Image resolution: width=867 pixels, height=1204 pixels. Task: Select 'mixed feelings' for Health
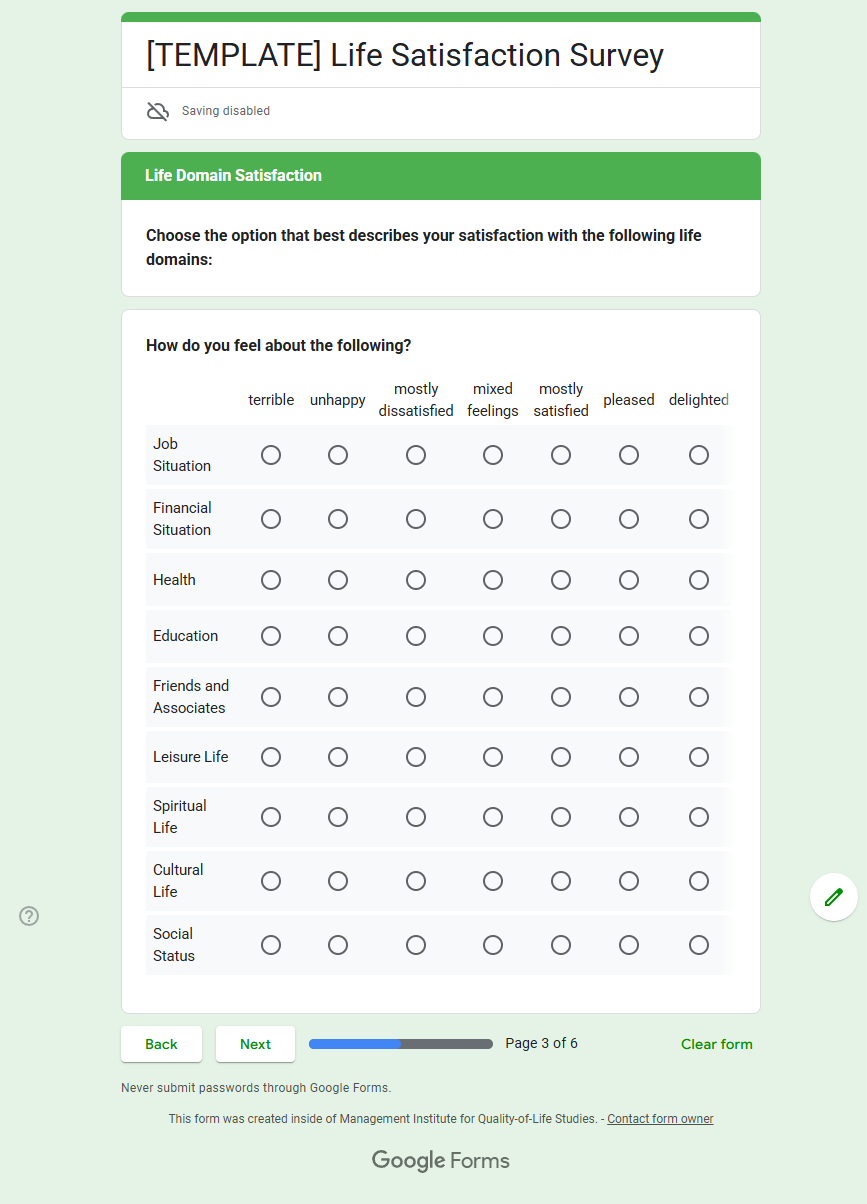click(493, 580)
